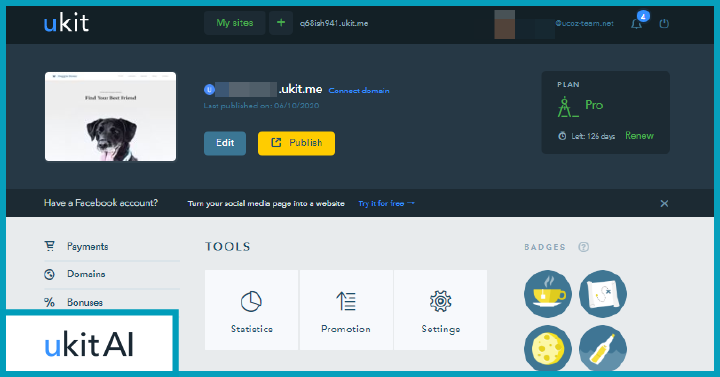Click the ucoz-team.net account email
This screenshot has height=377, width=720.
(584, 23)
